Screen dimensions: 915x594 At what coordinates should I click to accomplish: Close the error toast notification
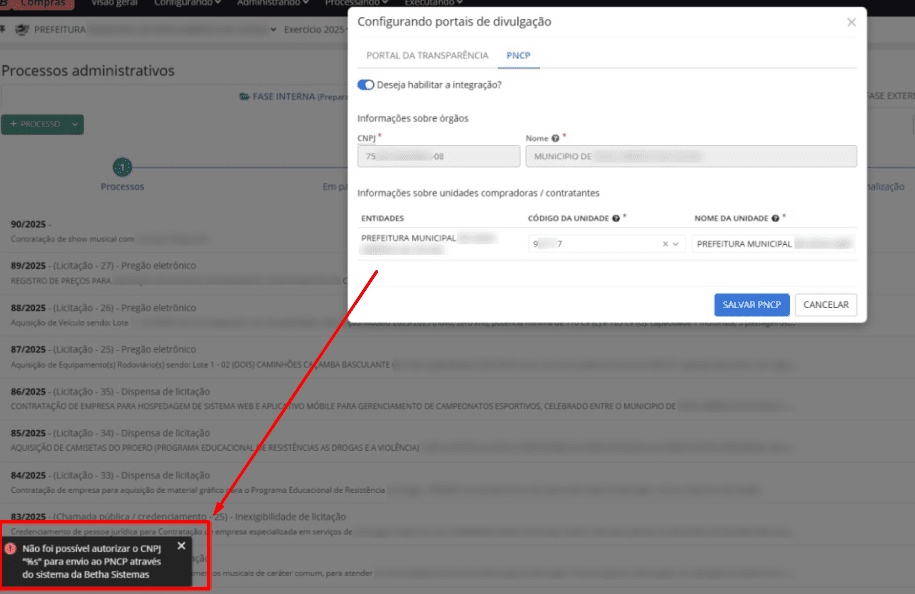(x=181, y=546)
